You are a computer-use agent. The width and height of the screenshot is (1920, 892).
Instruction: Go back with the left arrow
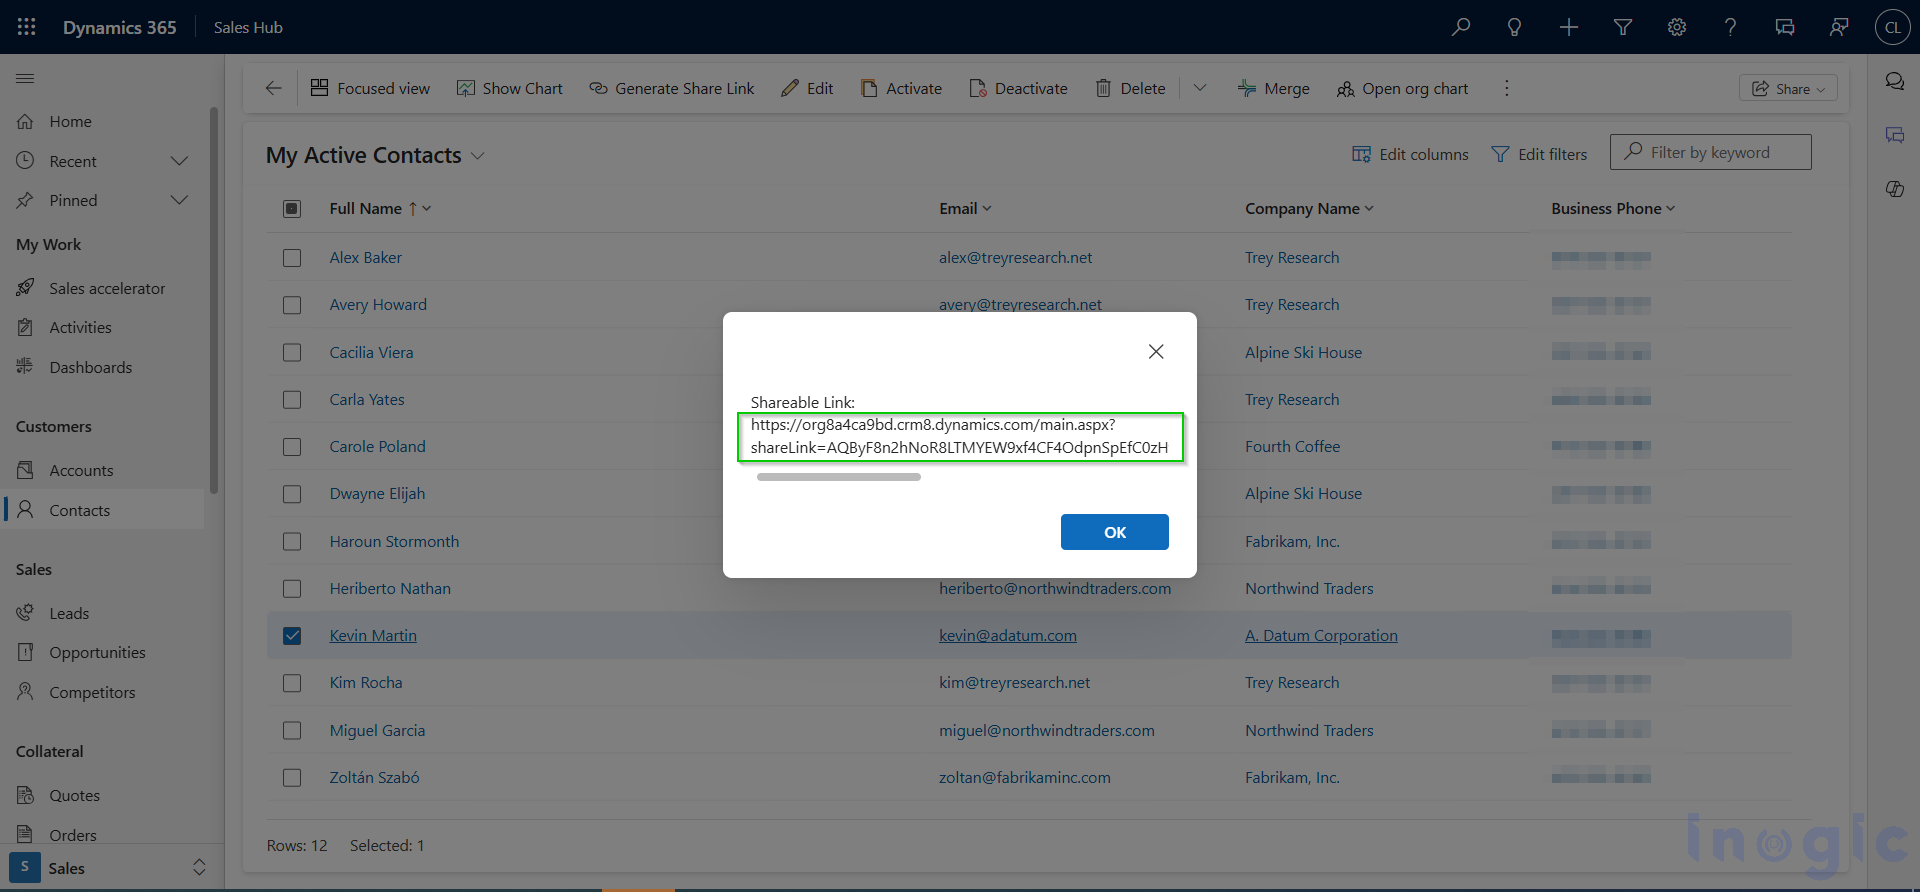[273, 88]
